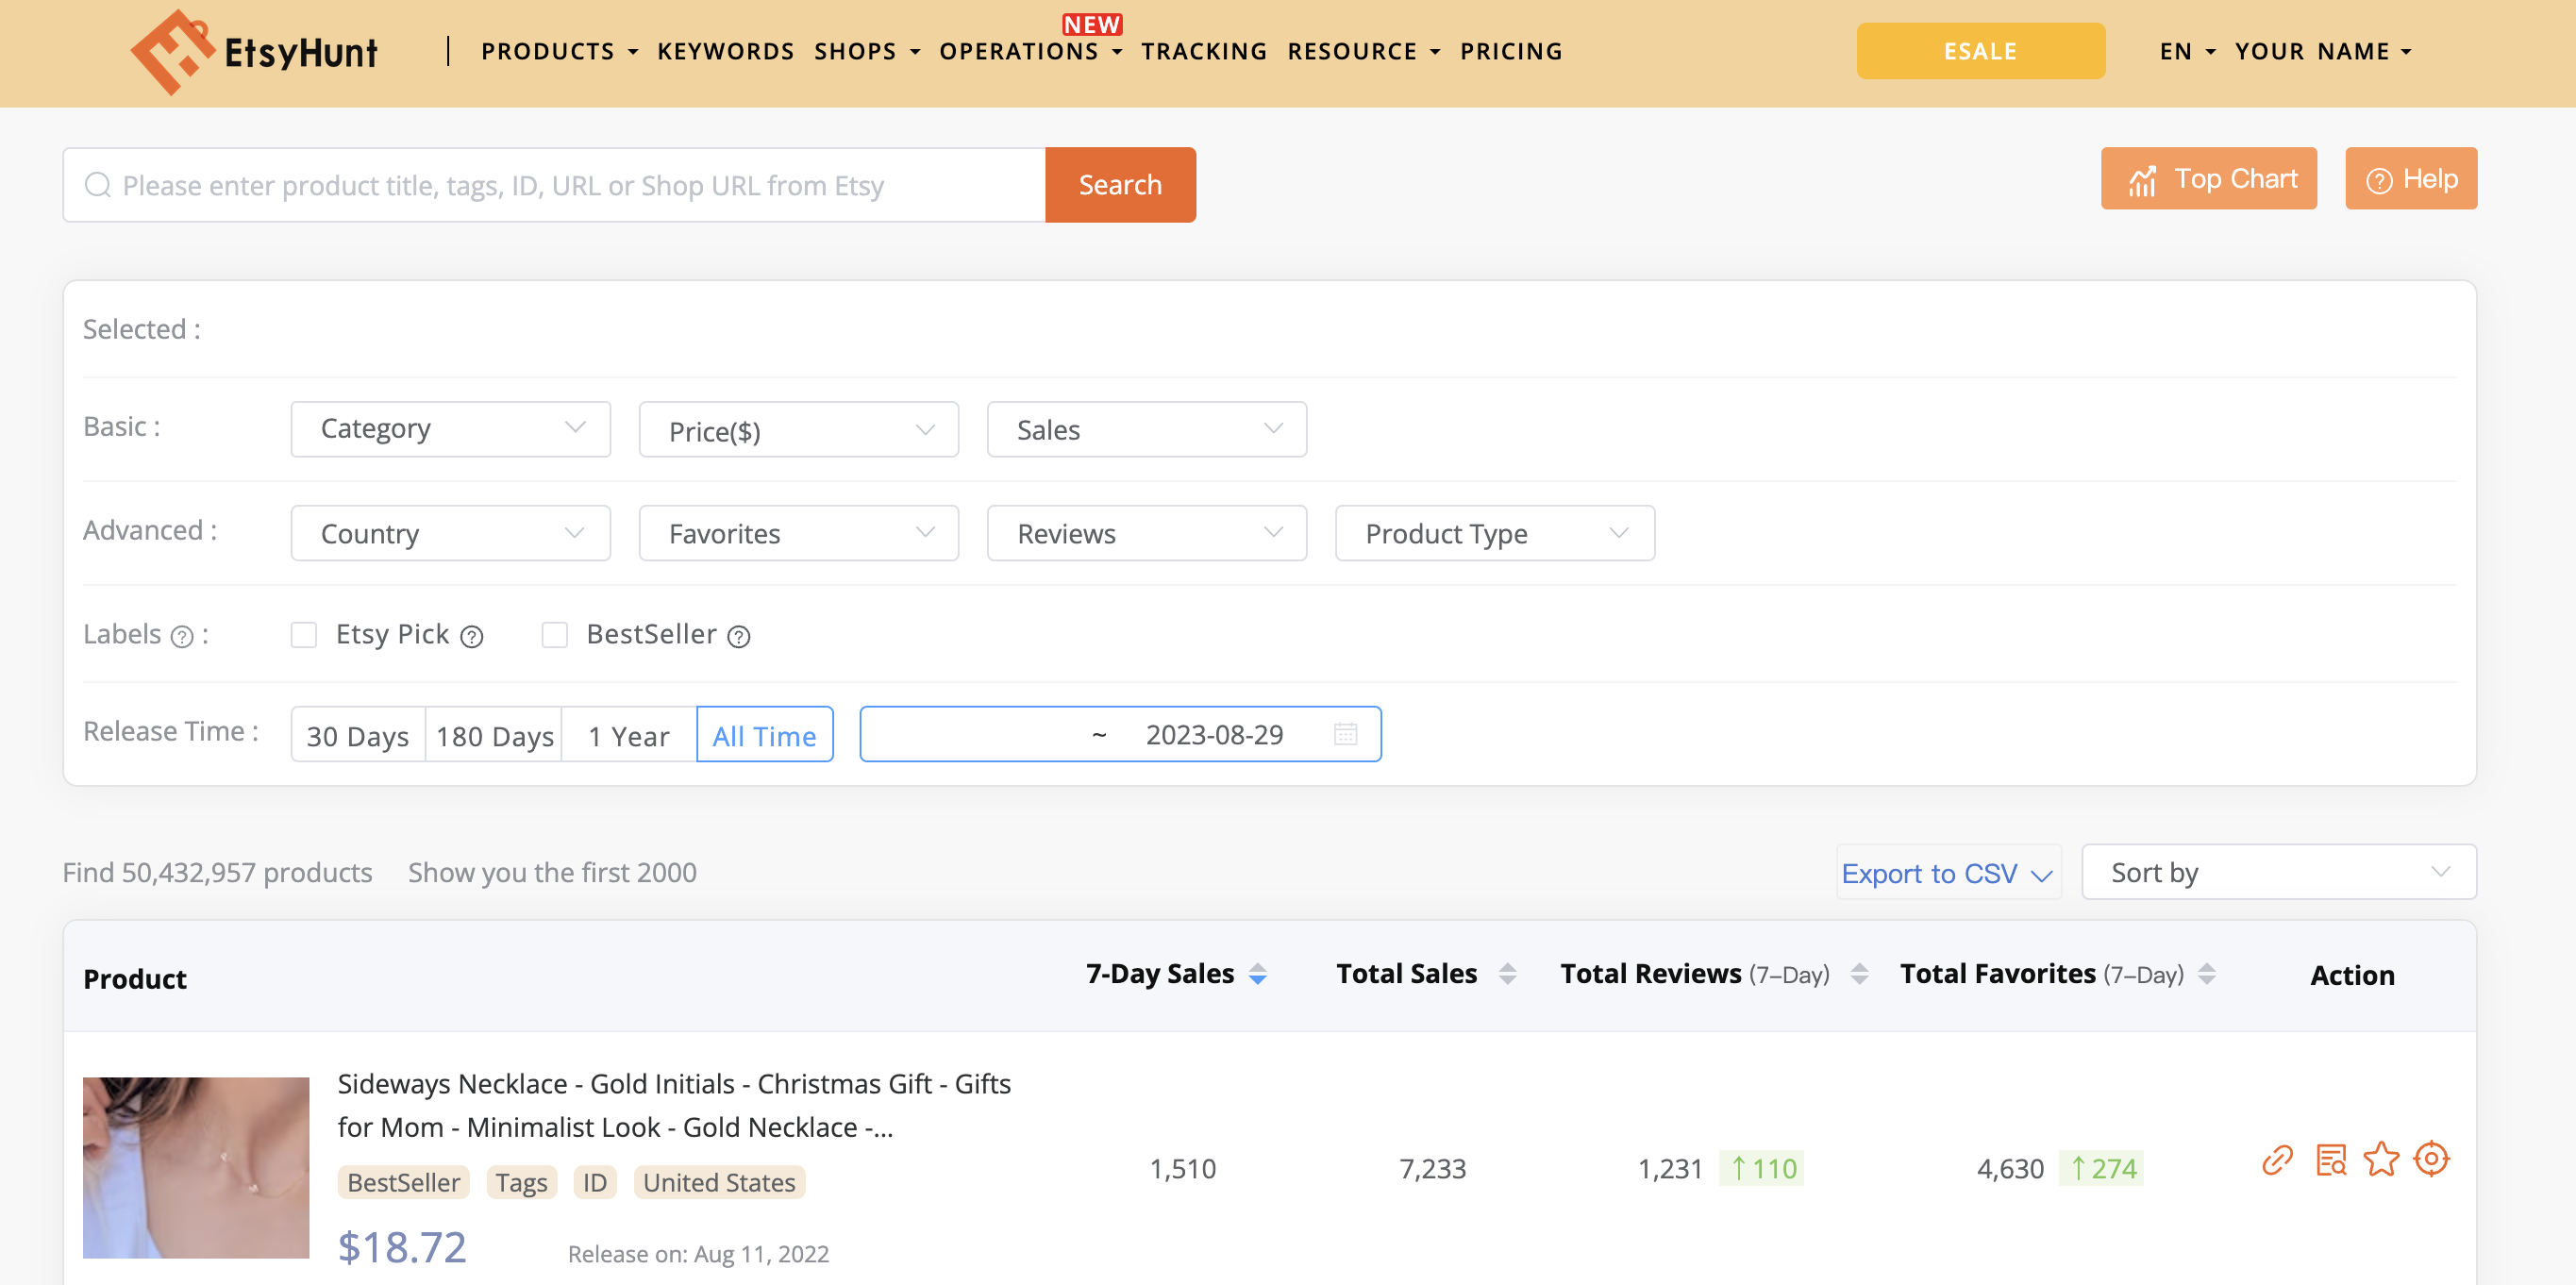
Task: Open the KEYWORDS menu item
Action: (725, 52)
